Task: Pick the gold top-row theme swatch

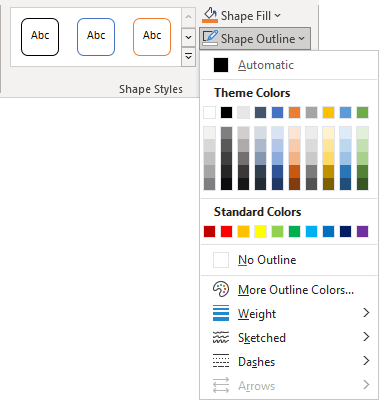Action: pyautogui.click(x=328, y=113)
